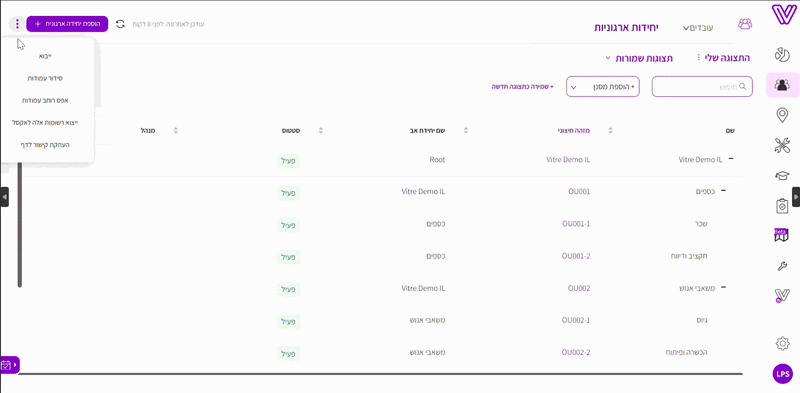Click the פעיל status badge in the Root row
The height and width of the screenshot is (393, 800).
[x=289, y=161]
